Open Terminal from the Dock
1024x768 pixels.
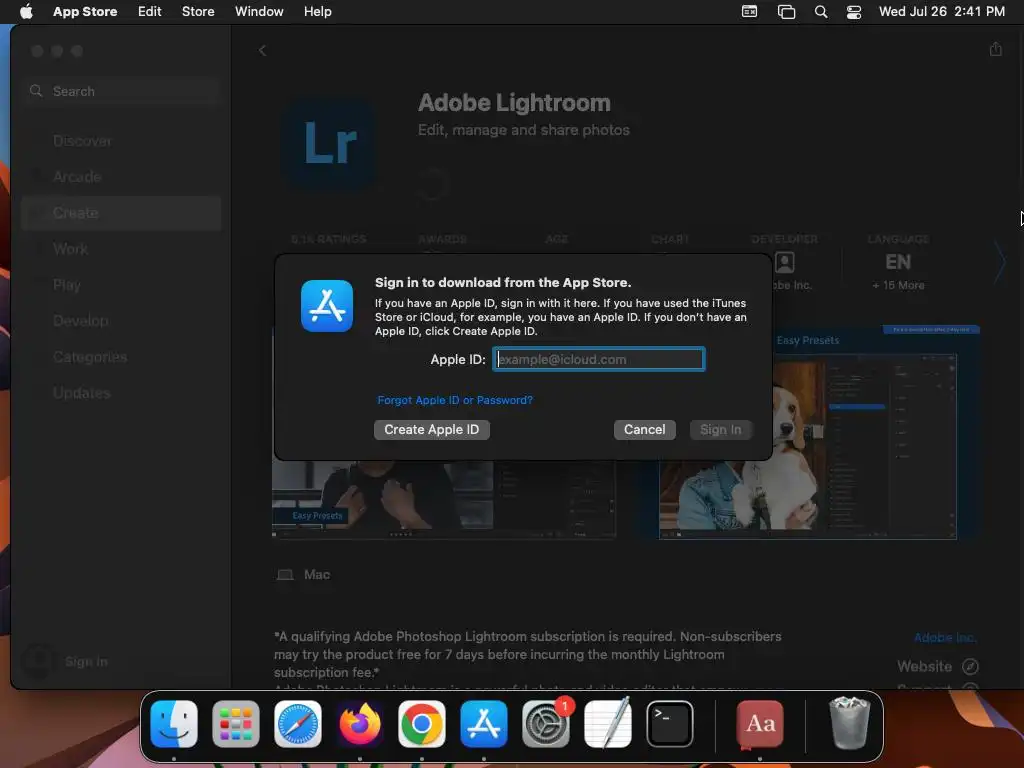click(x=670, y=724)
